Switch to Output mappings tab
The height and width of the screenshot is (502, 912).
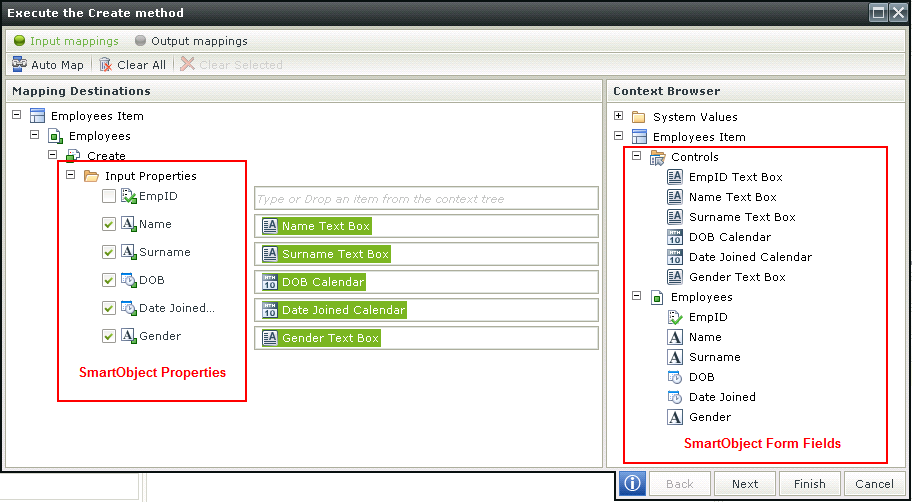click(191, 41)
